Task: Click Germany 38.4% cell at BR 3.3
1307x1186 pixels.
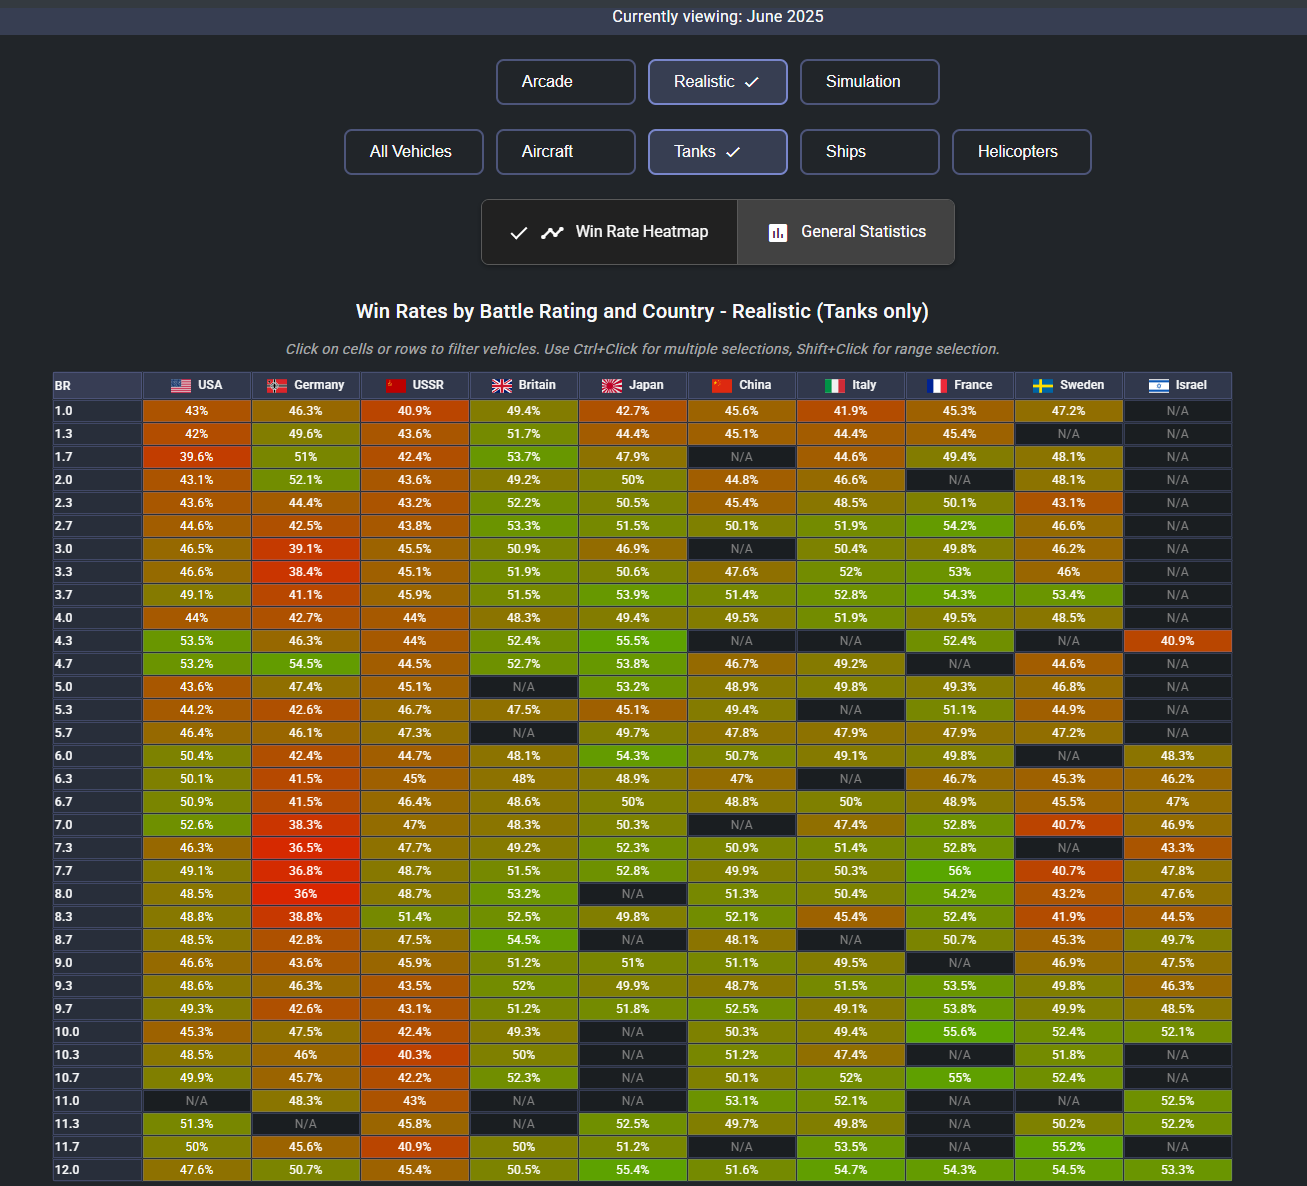Action: tap(305, 572)
